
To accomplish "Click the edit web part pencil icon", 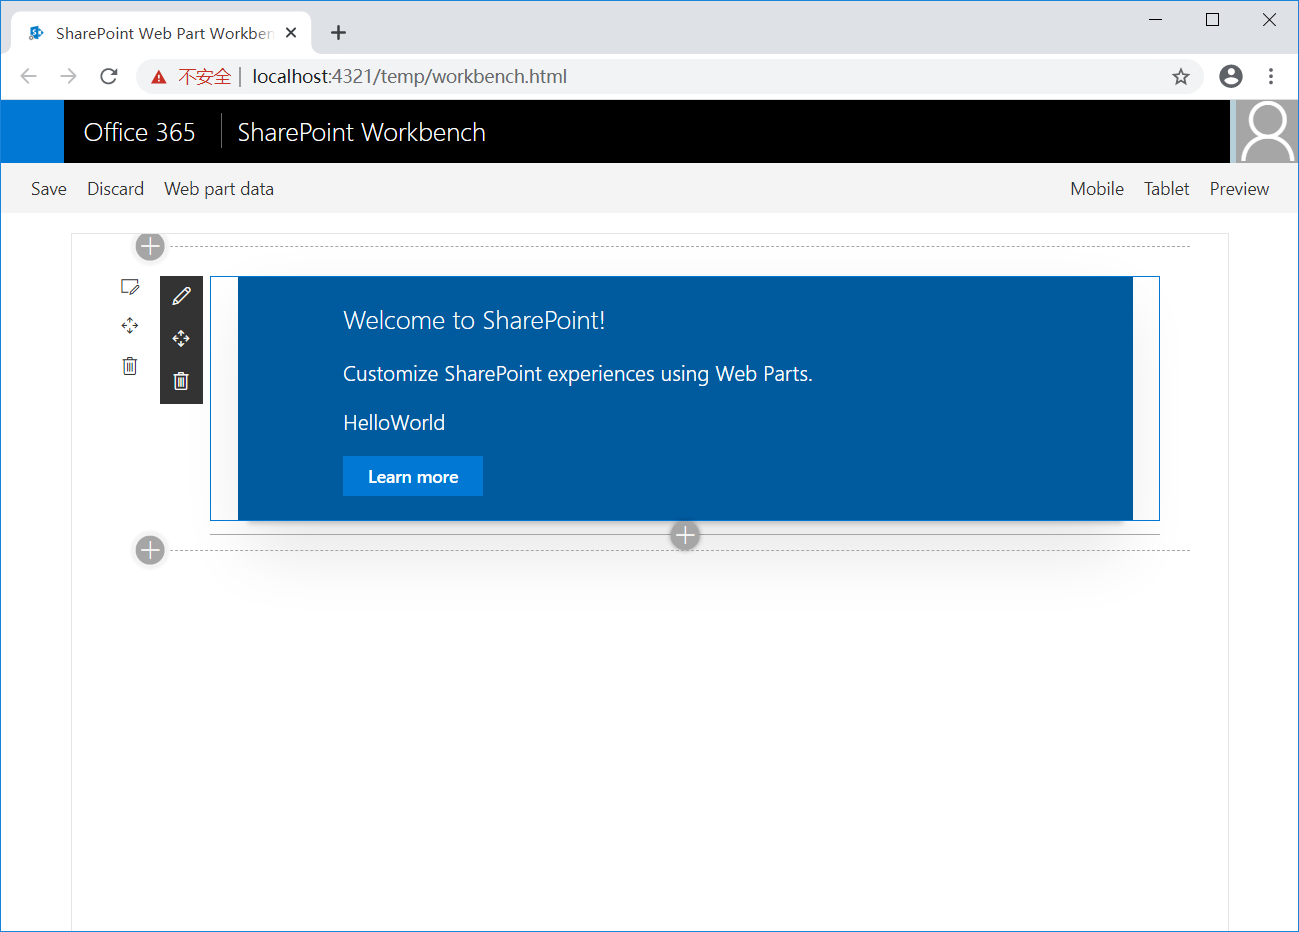I will (x=181, y=296).
